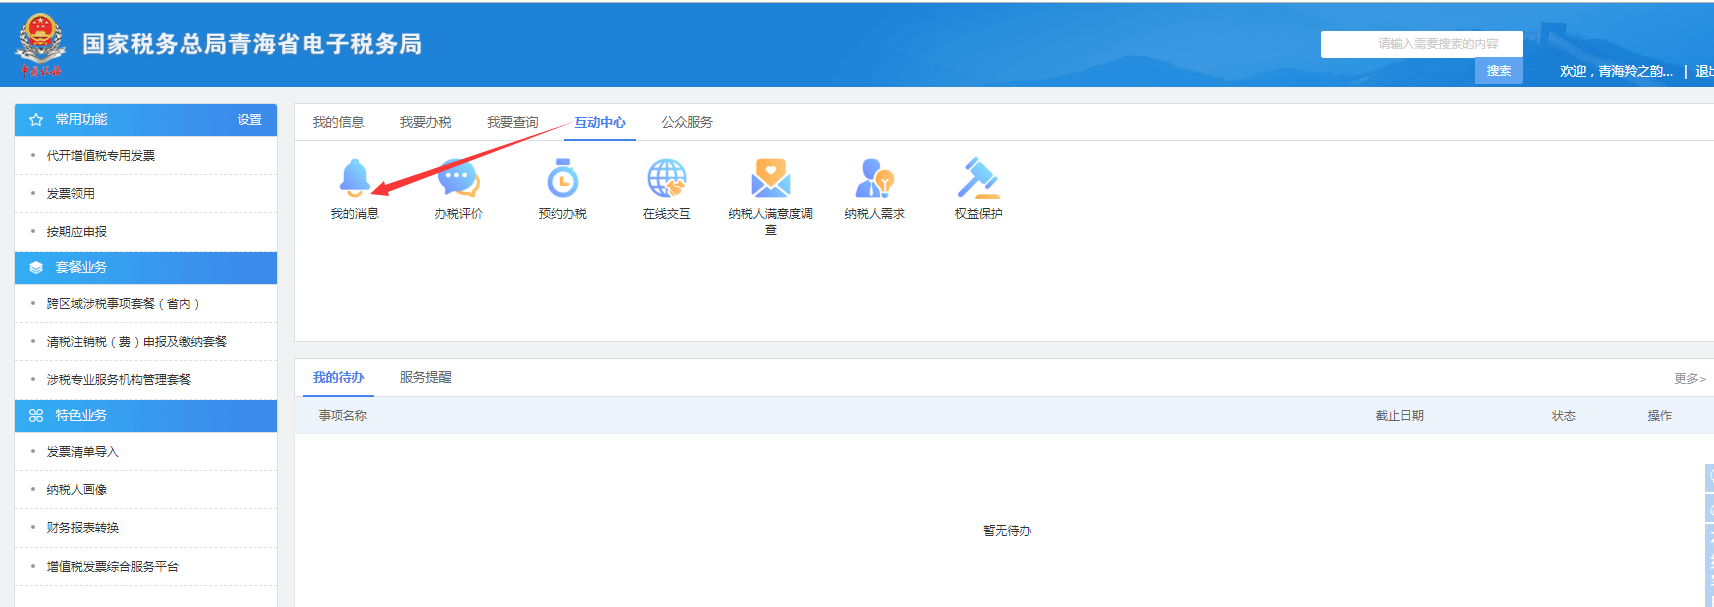
Task: Open 代开增值税专用发票 in sidebar
Action: tap(101, 156)
